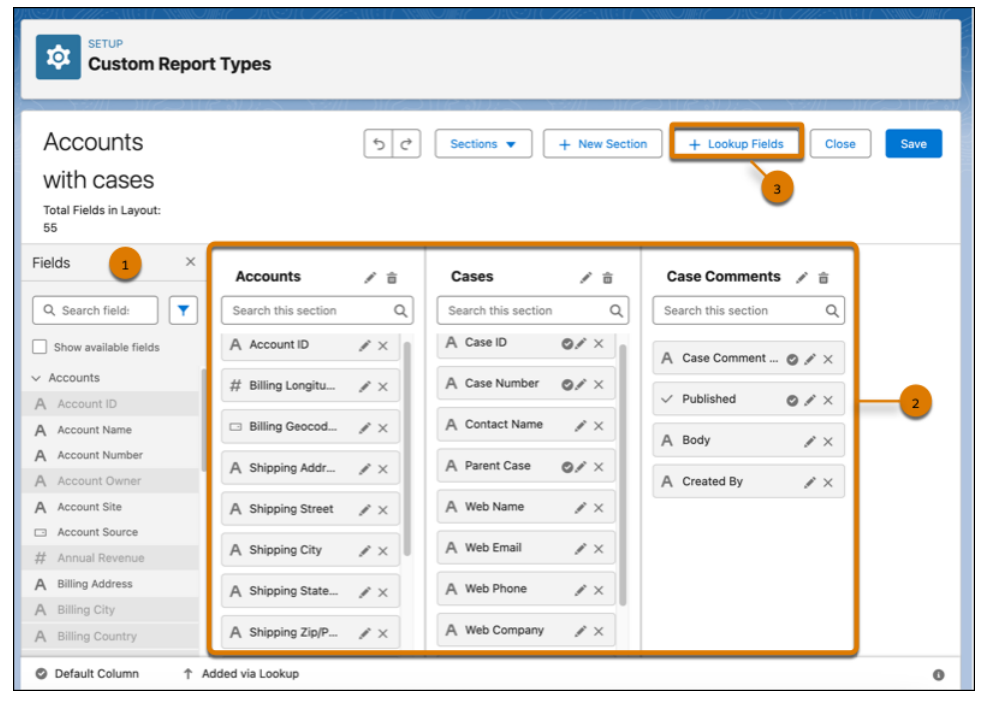The height and width of the screenshot is (709, 1000).
Task: Save the report type layout
Action: (913, 144)
